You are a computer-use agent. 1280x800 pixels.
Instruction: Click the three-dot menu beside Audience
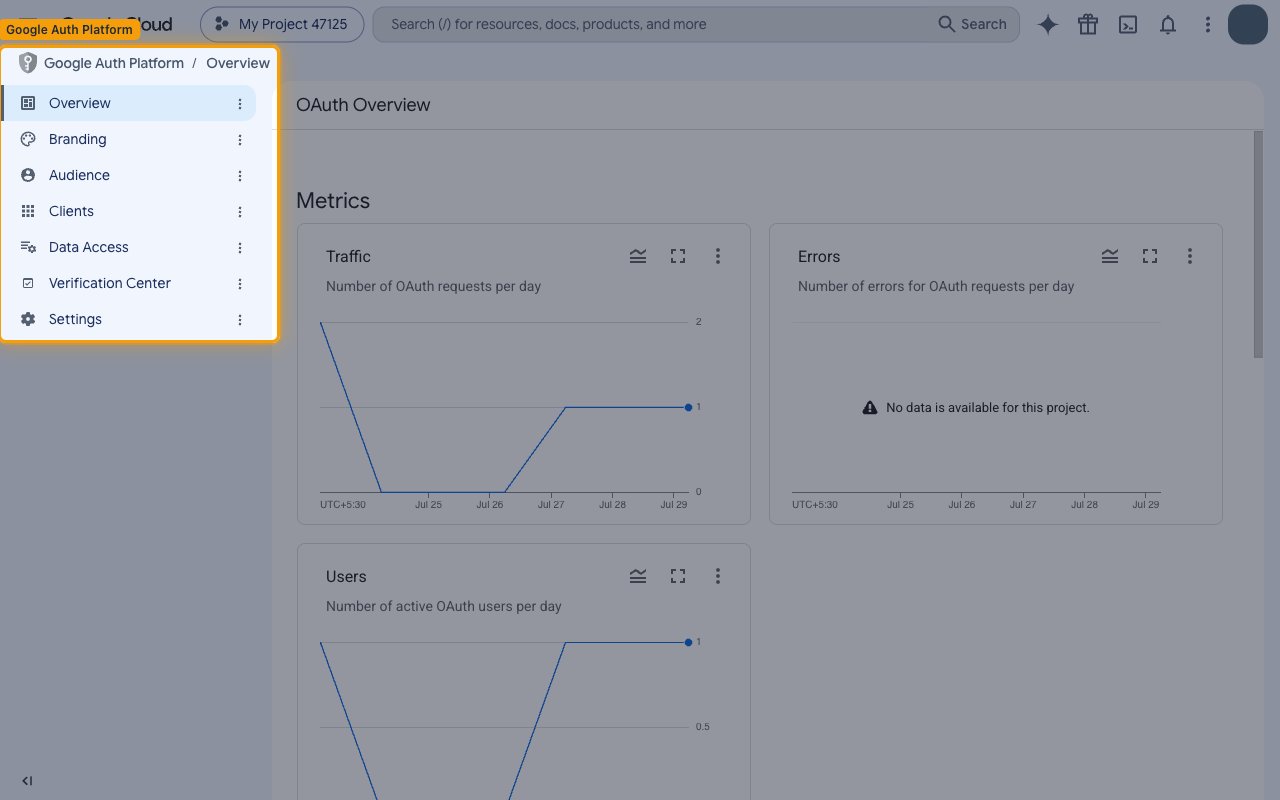click(x=240, y=176)
